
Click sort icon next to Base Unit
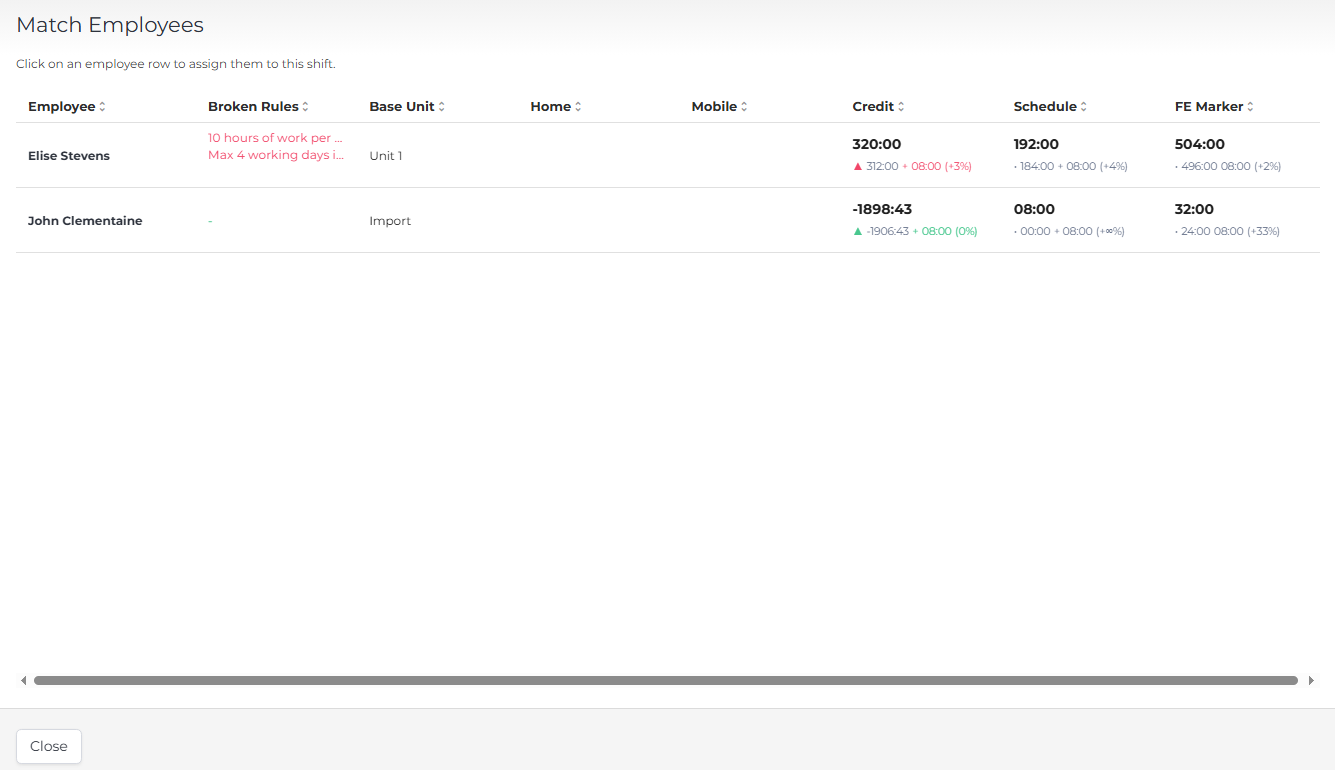point(442,107)
